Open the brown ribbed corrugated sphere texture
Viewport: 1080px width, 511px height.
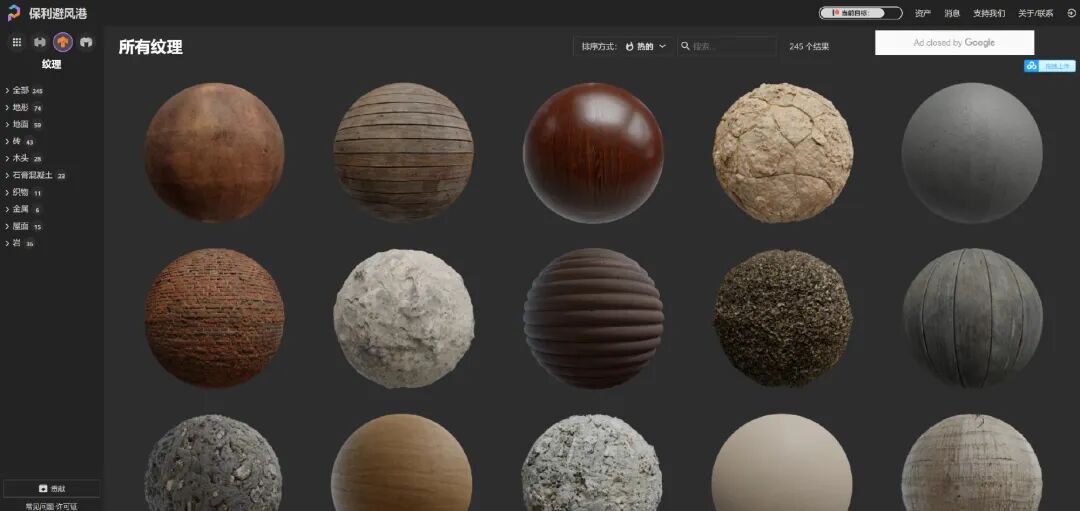coord(593,318)
